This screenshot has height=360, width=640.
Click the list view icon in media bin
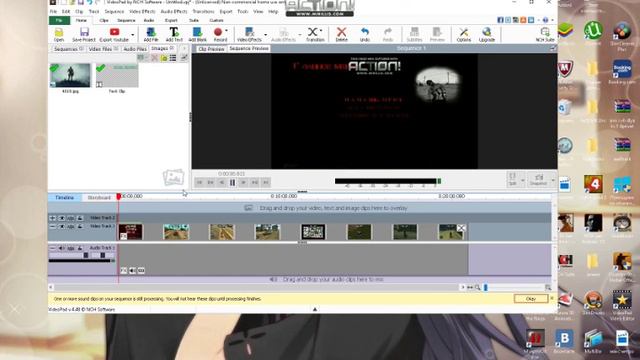click(173, 58)
